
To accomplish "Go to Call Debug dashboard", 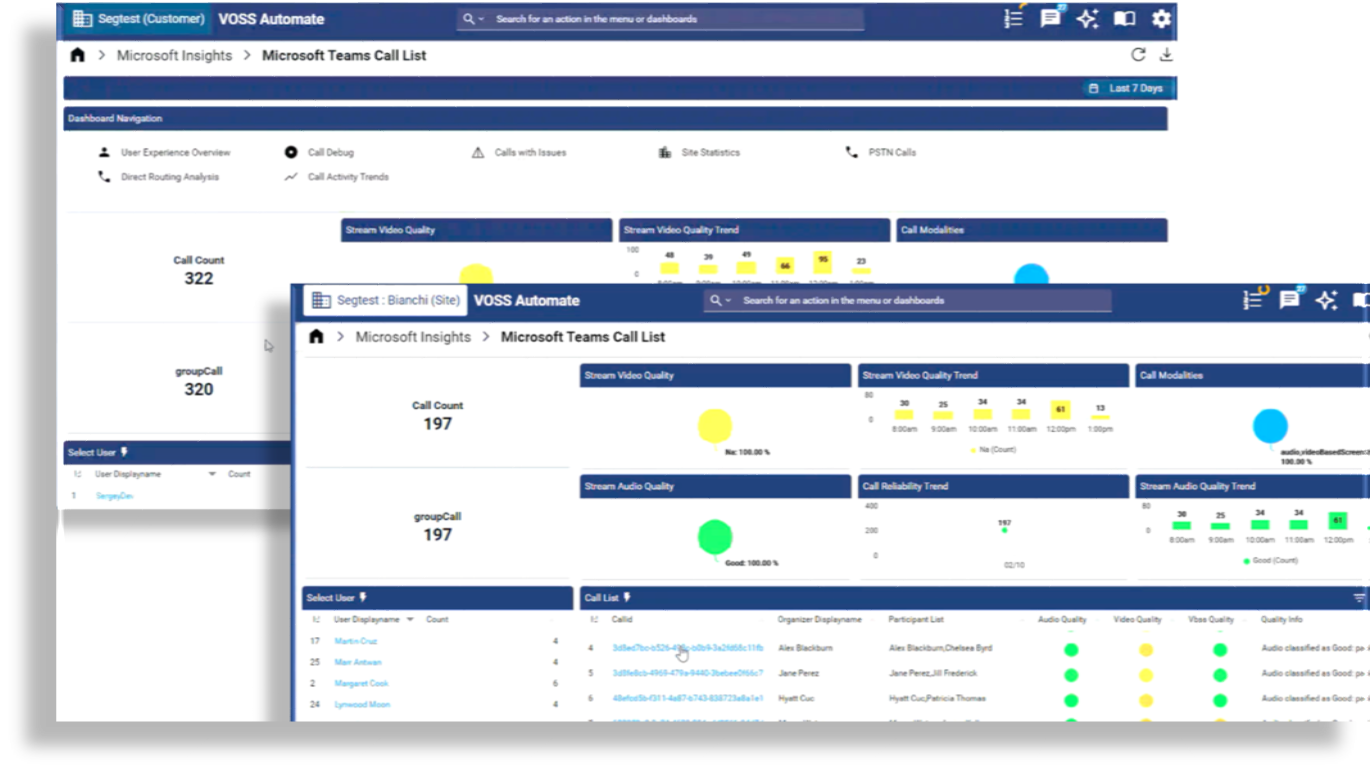I will click(330, 153).
